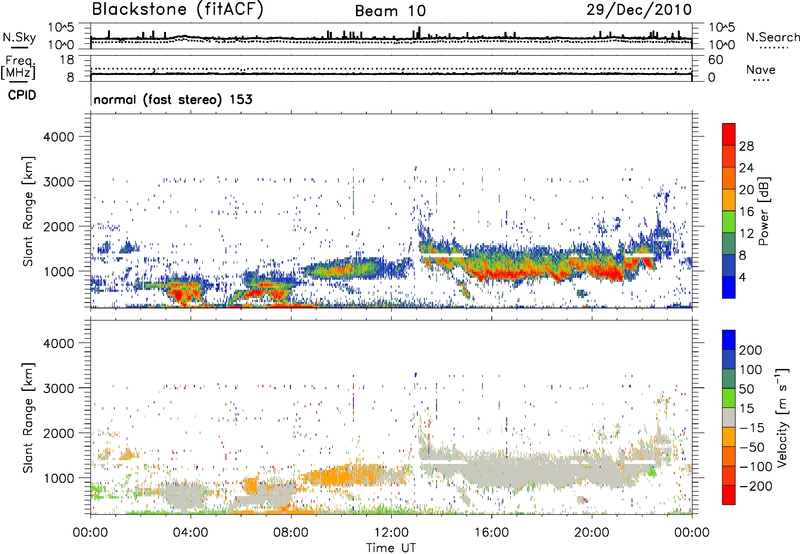Click the 'Beam 10' label
Screen dimensions: 800x554
[390, 11]
